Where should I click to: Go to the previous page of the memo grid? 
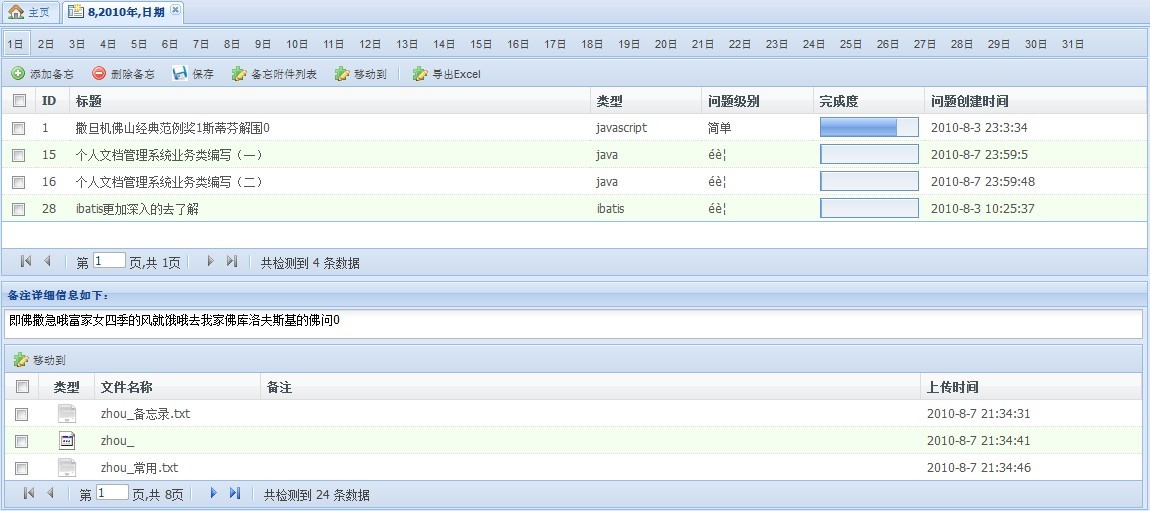click(47, 261)
